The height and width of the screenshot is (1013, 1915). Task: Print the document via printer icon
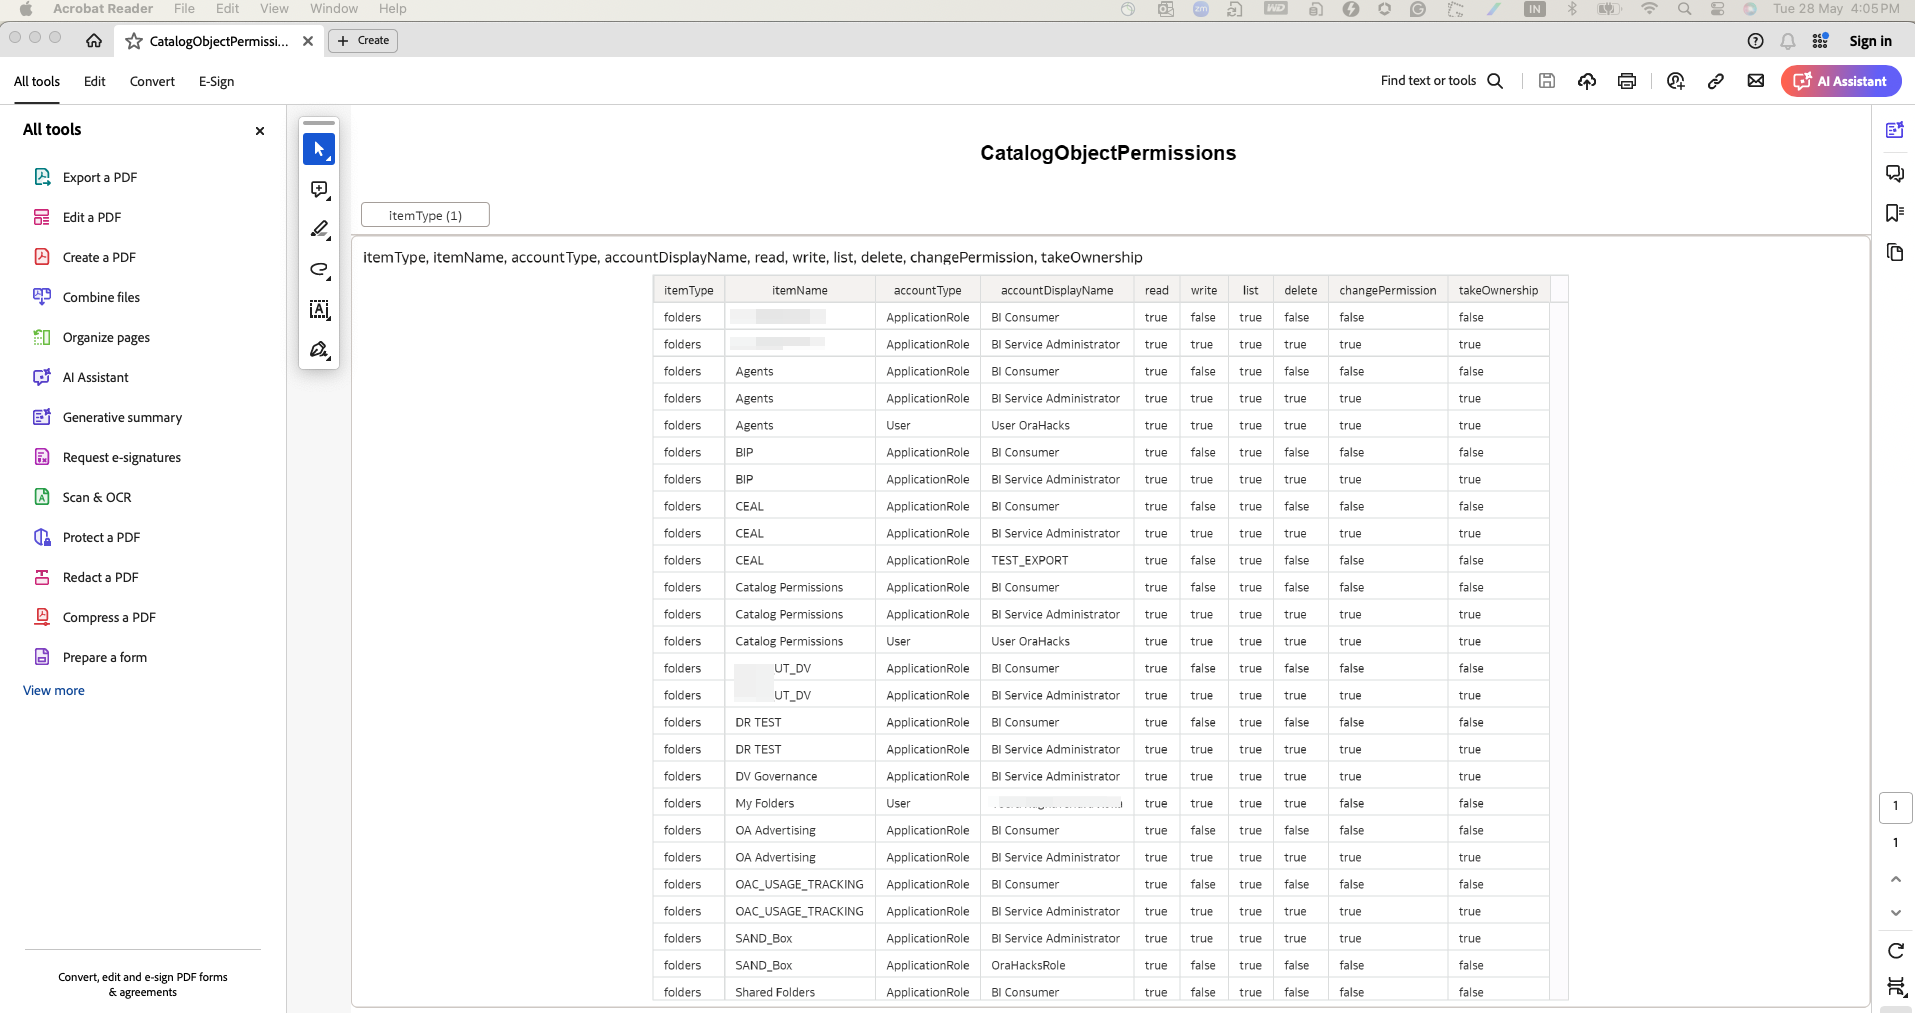[1626, 81]
